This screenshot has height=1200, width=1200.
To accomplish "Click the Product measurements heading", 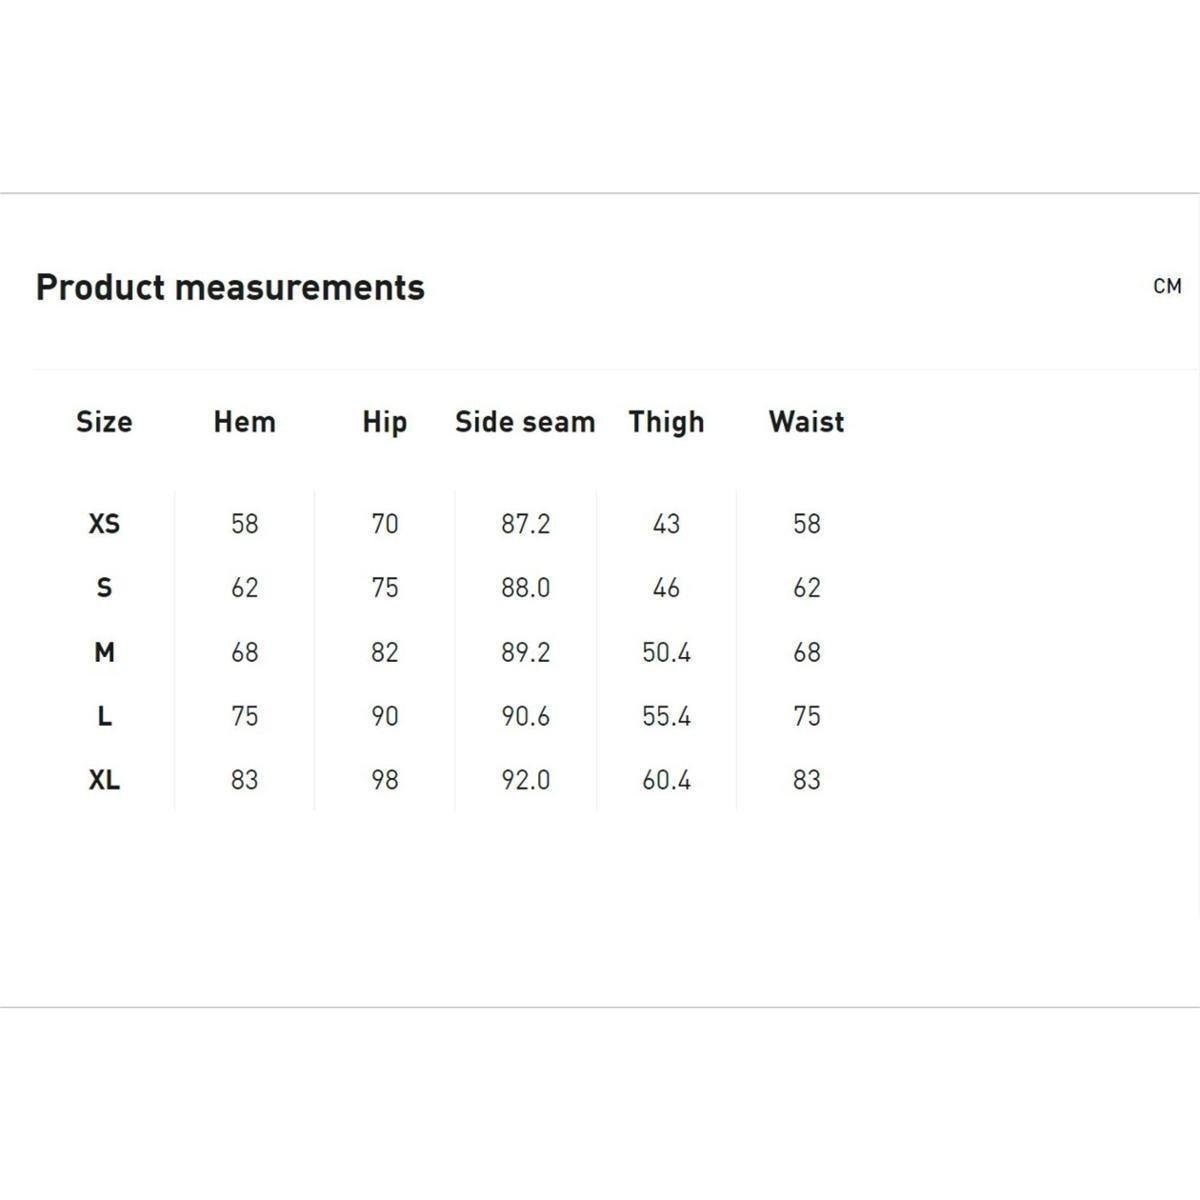I will pyautogui.click(x=230, y=288).
